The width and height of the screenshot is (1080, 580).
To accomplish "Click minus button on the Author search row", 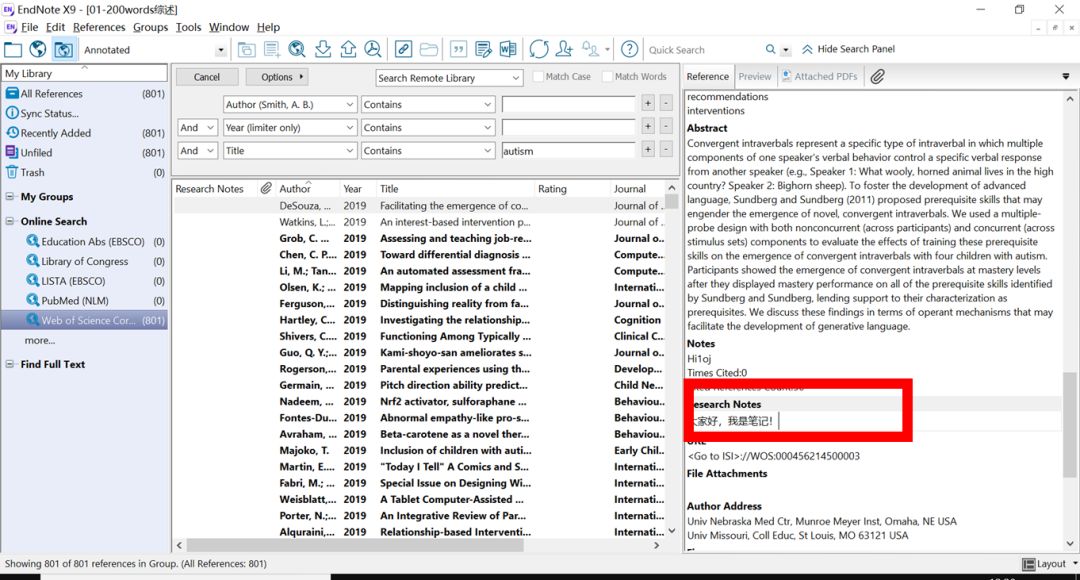I will pos(665,103).
